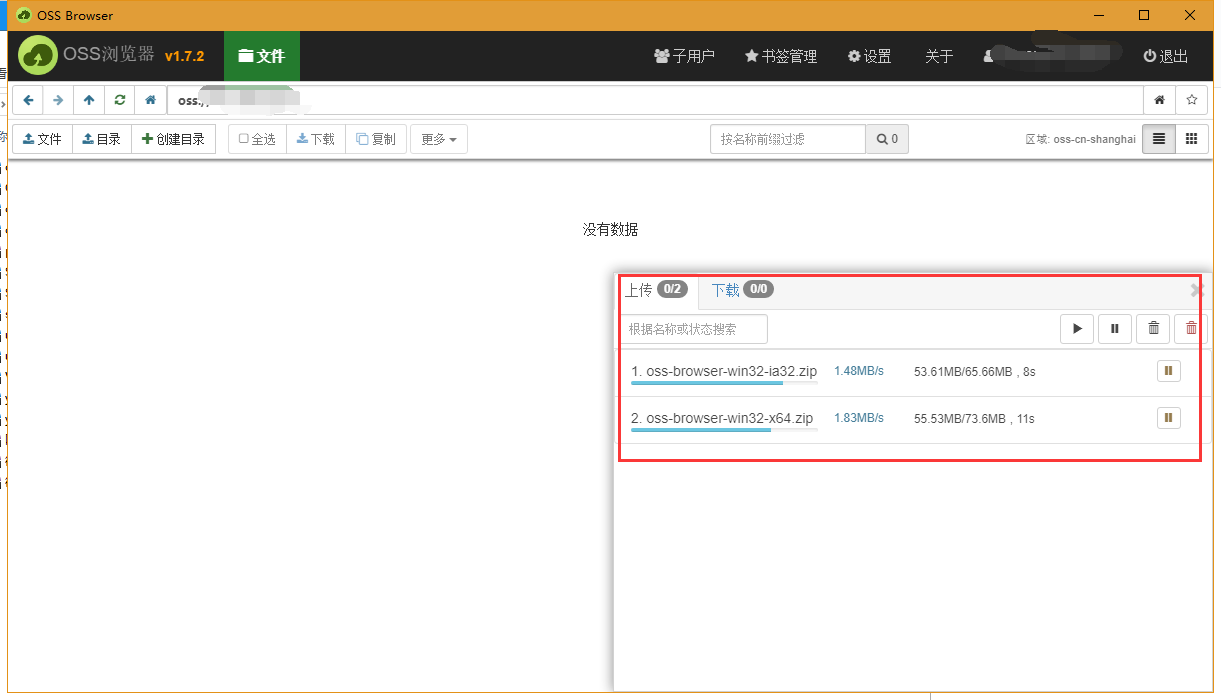This screenshot has height=700, width=1221.
Task: Click the 1.83MB/s speed value
Action: [859, 418]
